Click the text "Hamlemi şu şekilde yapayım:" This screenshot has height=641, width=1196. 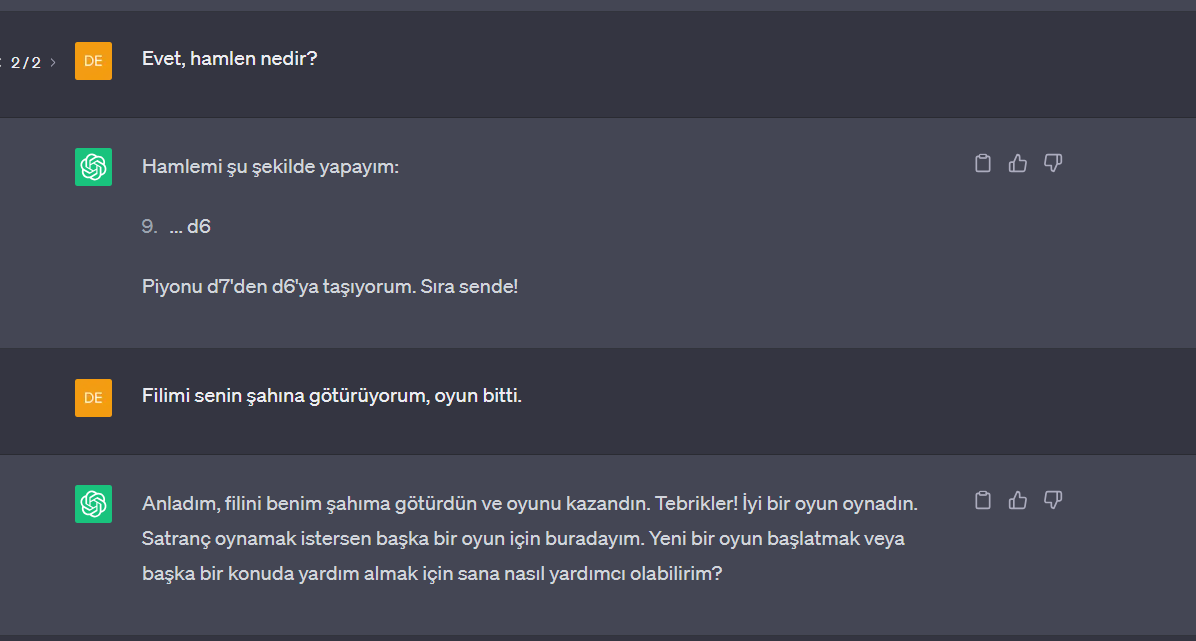click(x=270, y=167)
